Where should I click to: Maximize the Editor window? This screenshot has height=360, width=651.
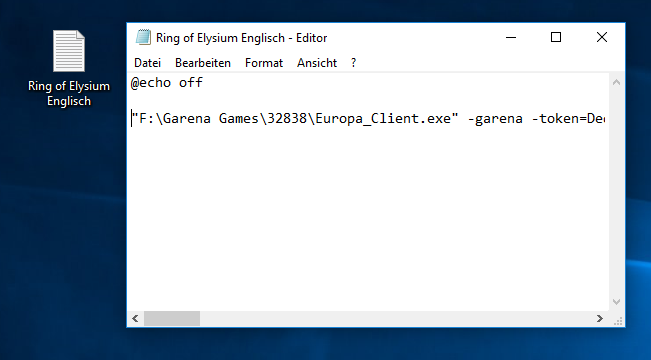[x=556, y=37]
